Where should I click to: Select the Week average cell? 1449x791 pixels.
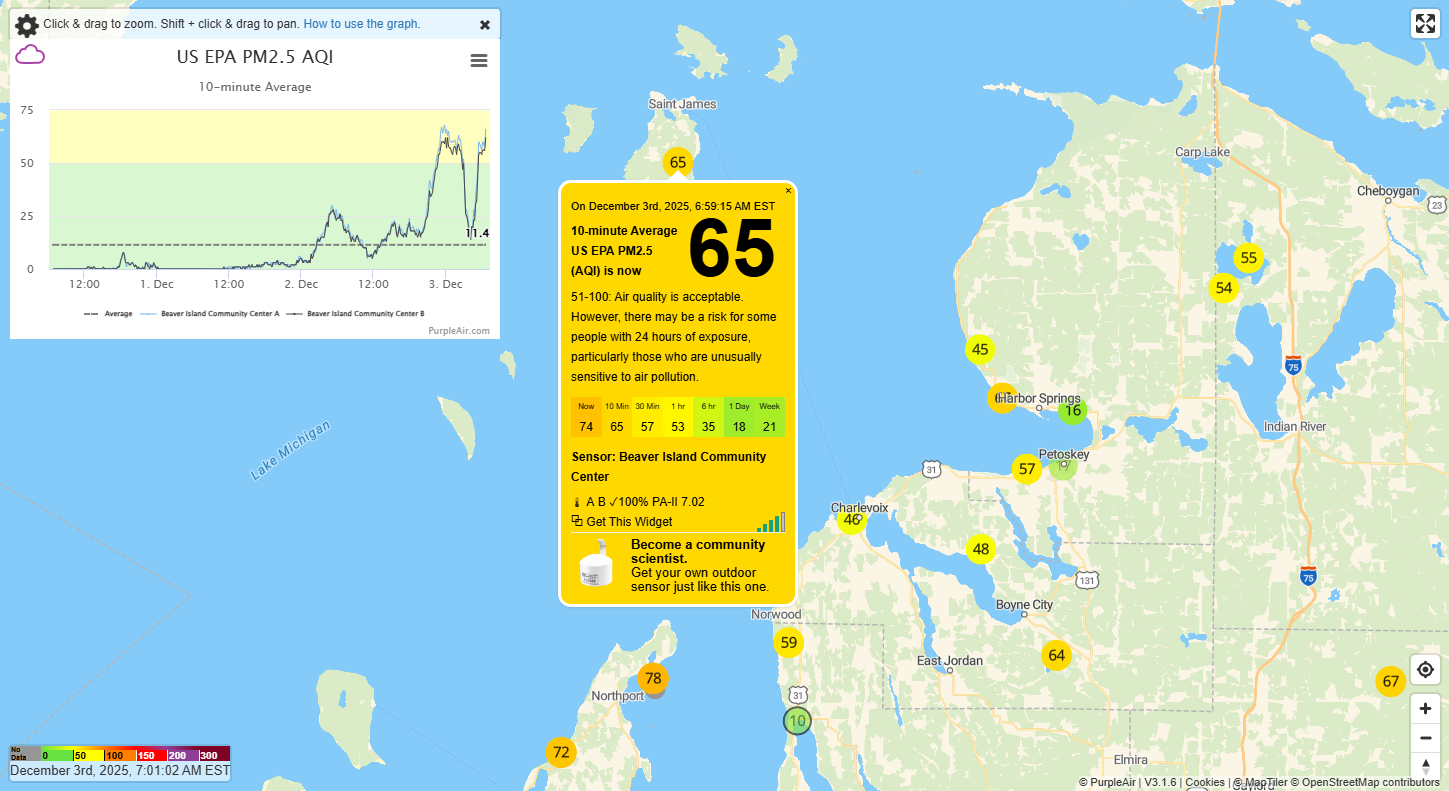[769, 417]
